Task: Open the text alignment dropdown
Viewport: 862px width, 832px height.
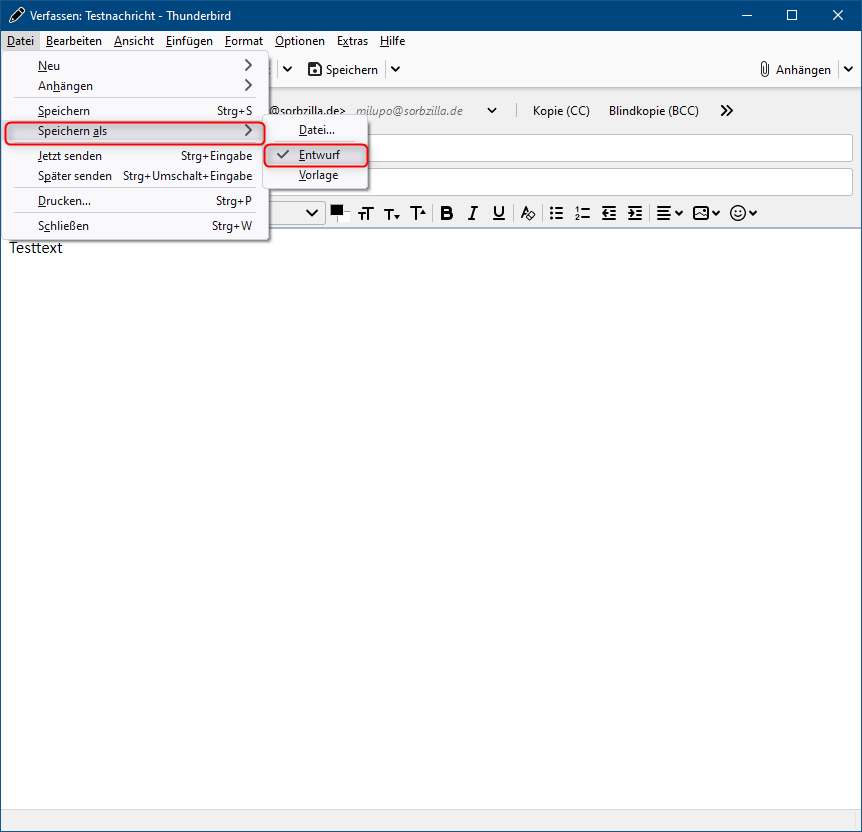Action: pyautogui.click(x=669, y=213)
